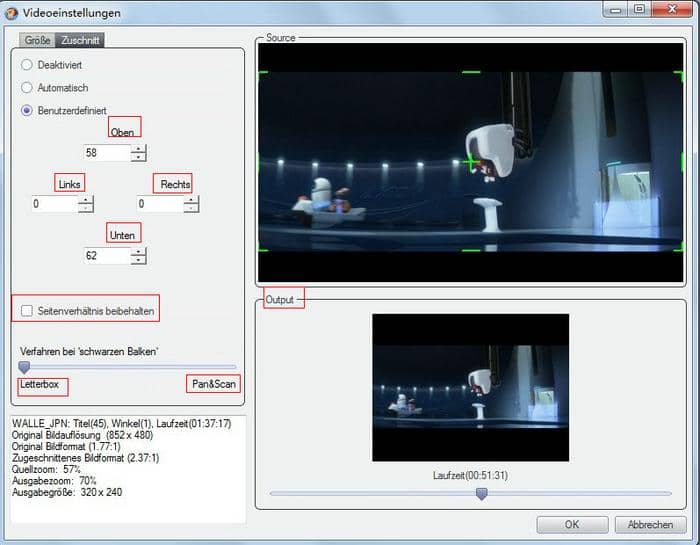
Task: Click the OK button
Action: [x=572, y=524]
